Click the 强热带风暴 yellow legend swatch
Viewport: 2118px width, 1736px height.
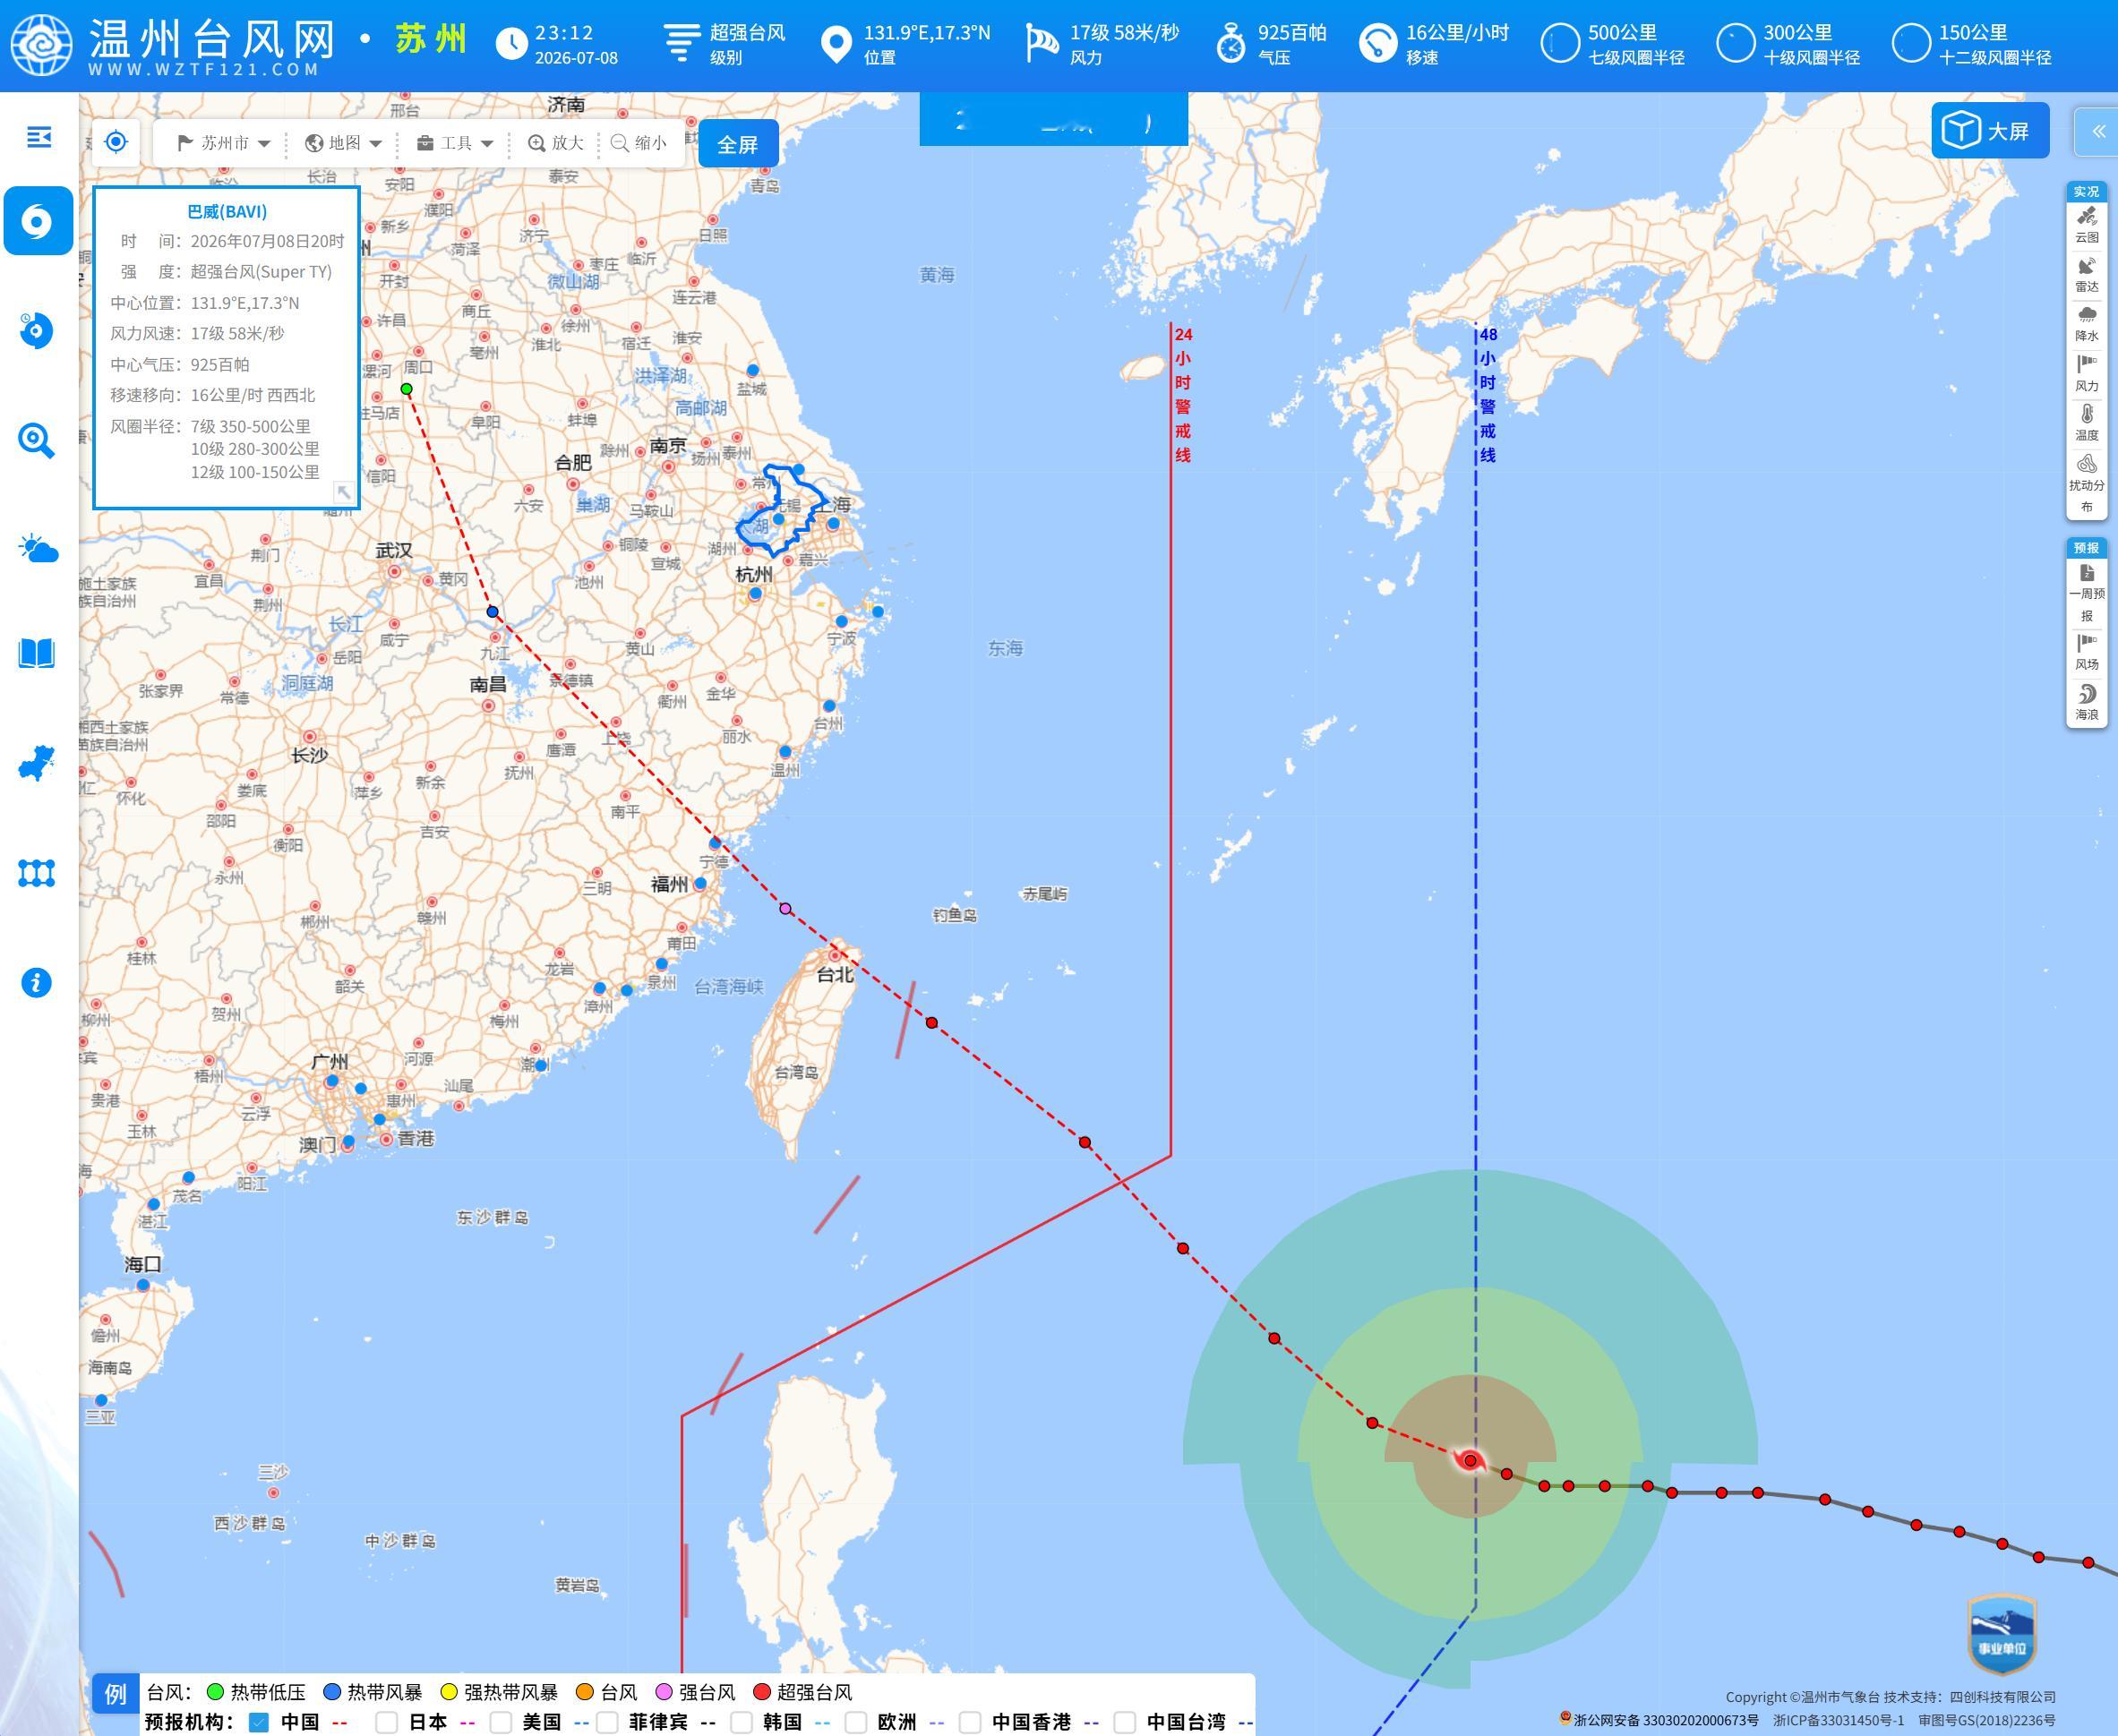coord(449,1692)
